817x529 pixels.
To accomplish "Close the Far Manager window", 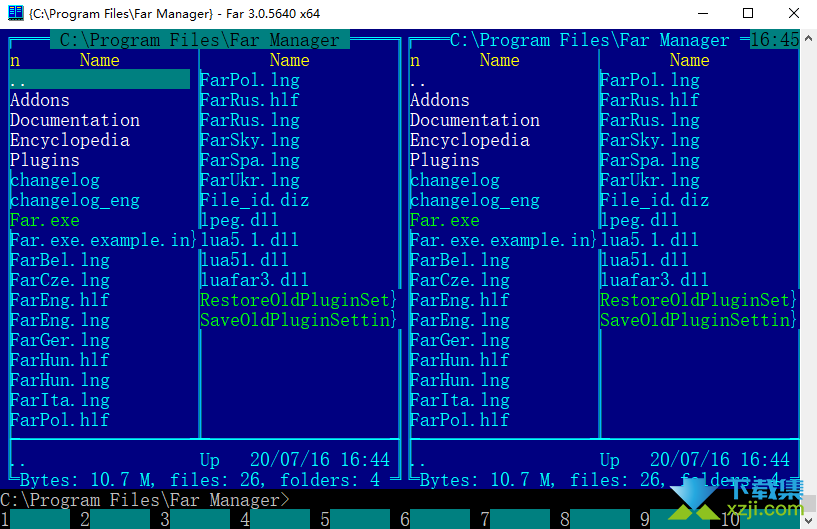I will 794,14.
